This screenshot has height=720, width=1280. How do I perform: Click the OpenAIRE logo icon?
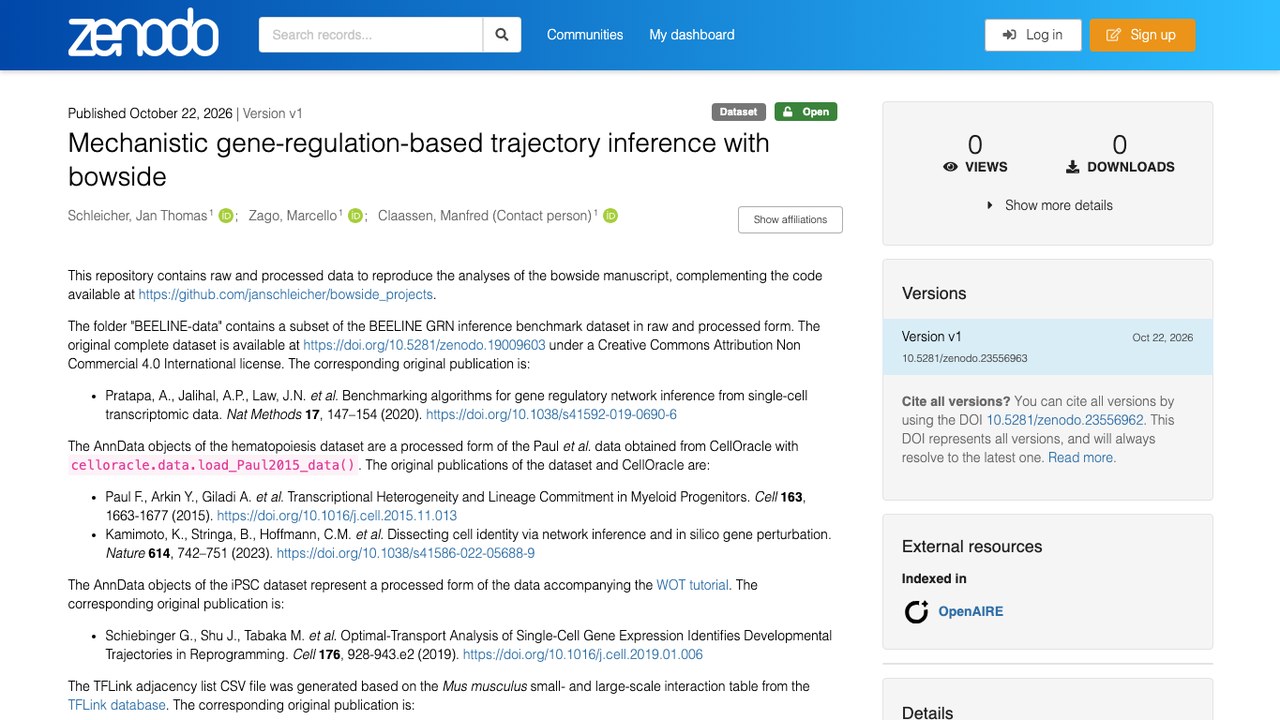pos(916,611)
